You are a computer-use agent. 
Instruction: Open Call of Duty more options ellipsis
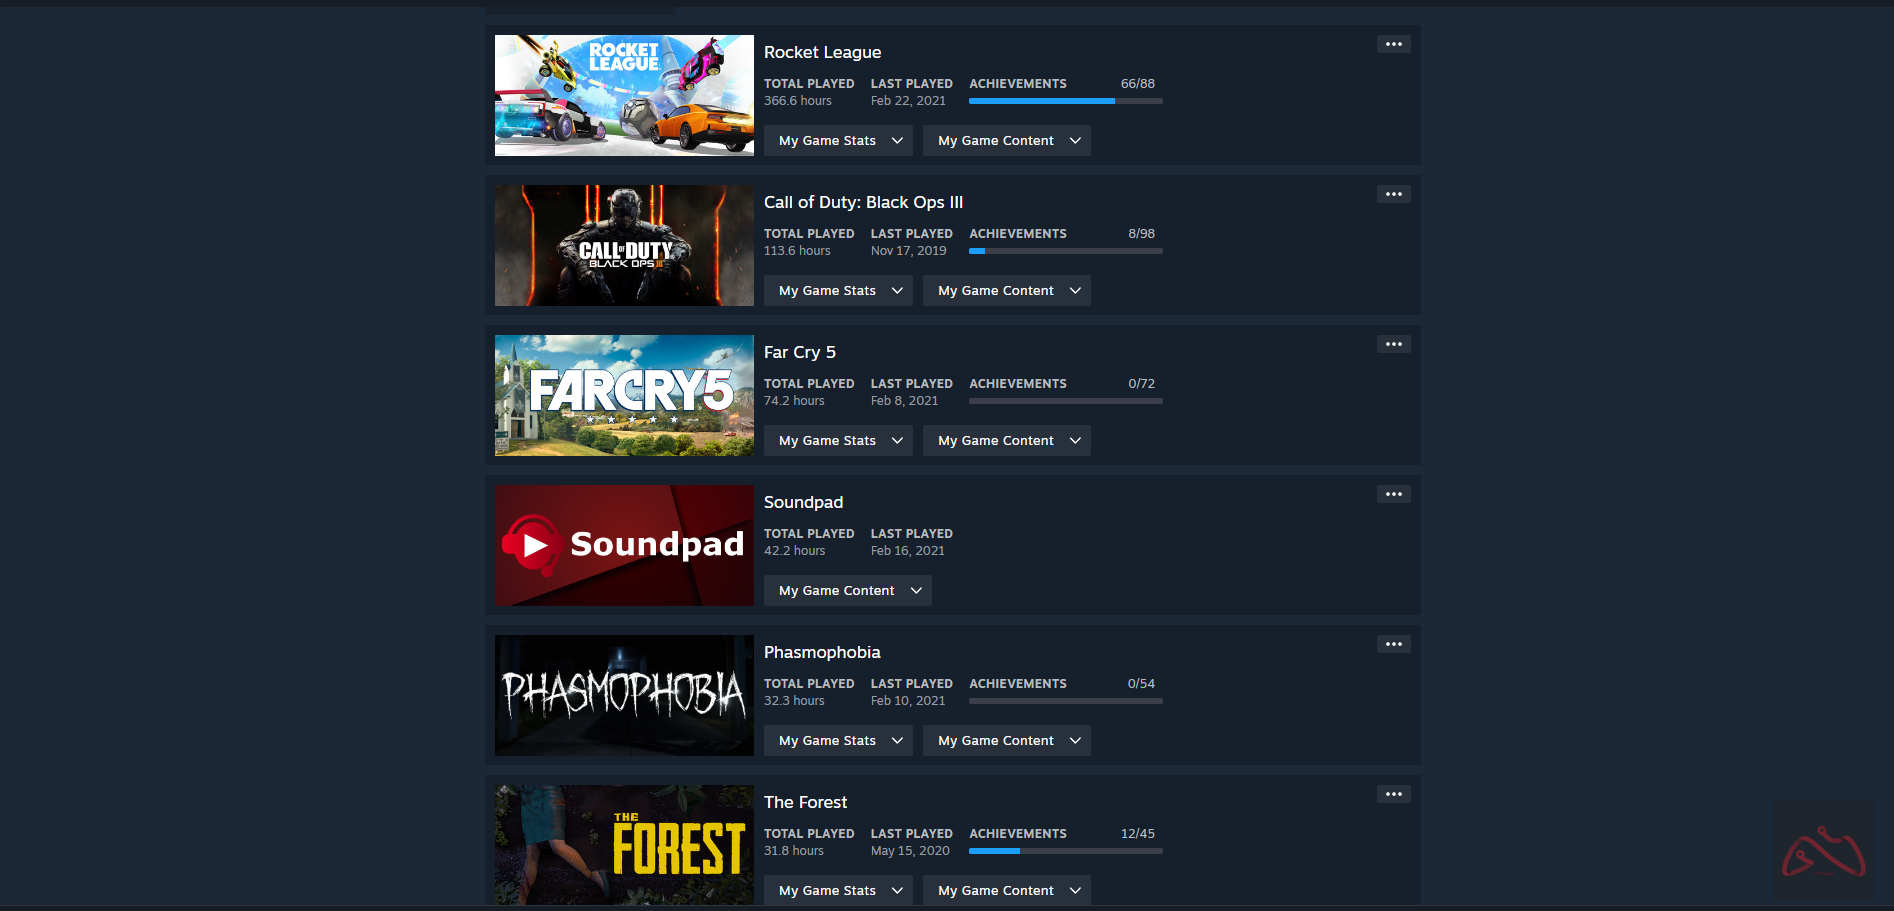pyautogui.click(x=1393, y=194)
